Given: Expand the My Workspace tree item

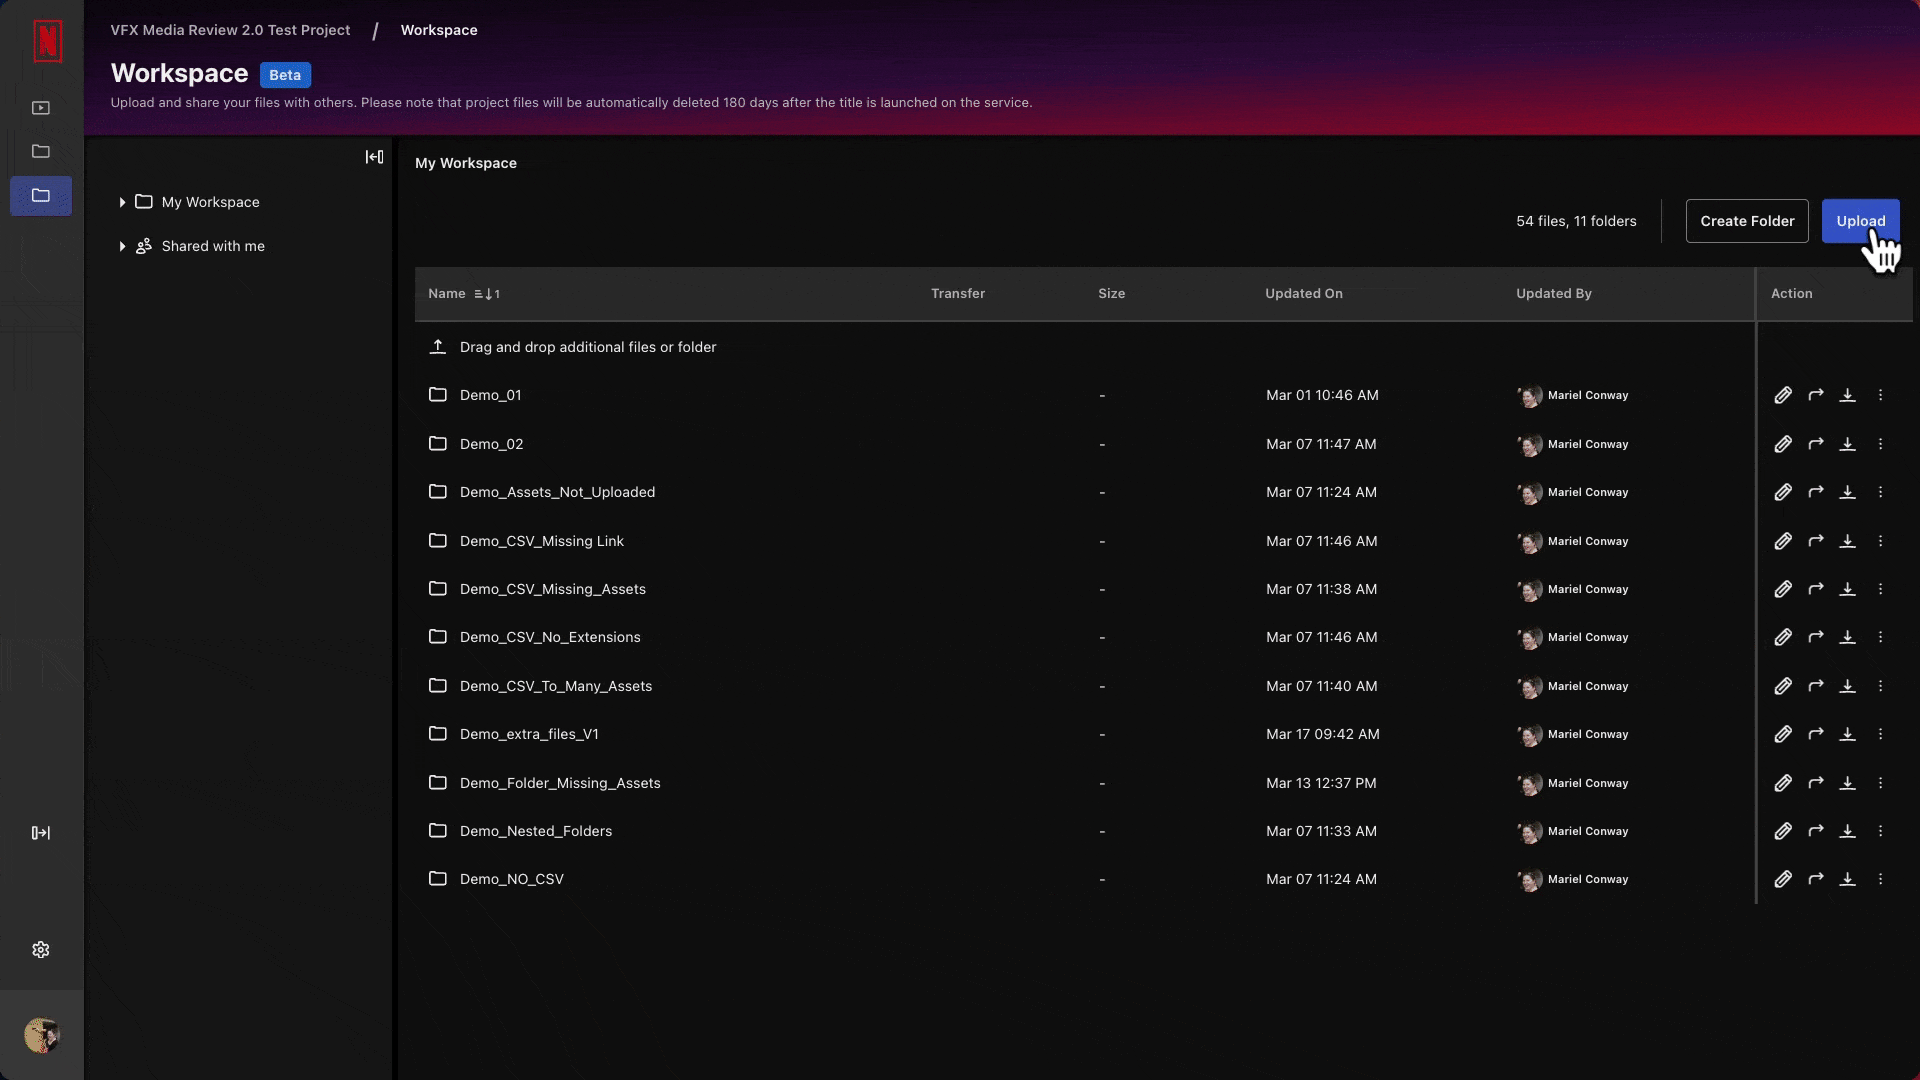Looking at the screenshot, I should coord(120,202).
